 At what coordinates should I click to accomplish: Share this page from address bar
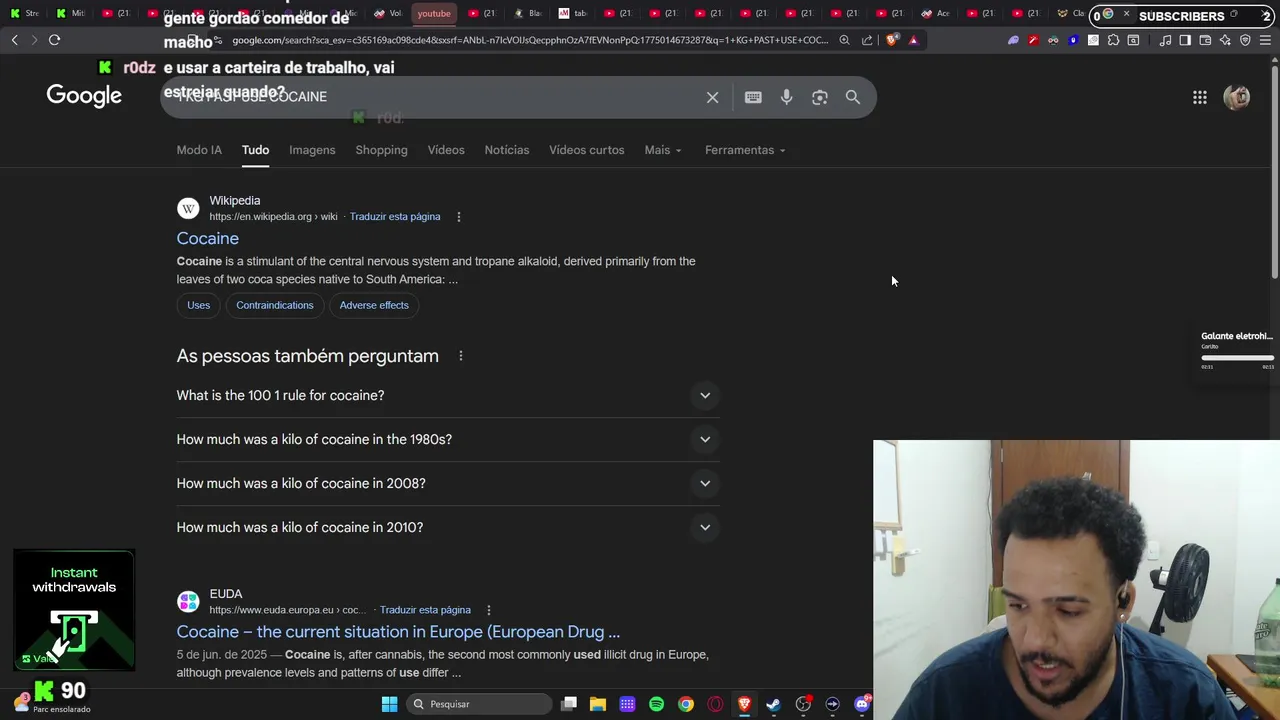[867, 40]
